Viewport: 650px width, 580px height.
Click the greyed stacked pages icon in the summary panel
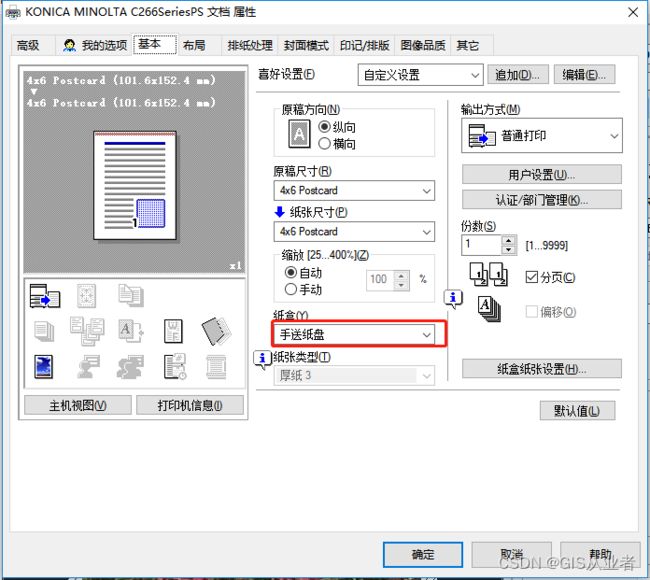click(44, 331)
